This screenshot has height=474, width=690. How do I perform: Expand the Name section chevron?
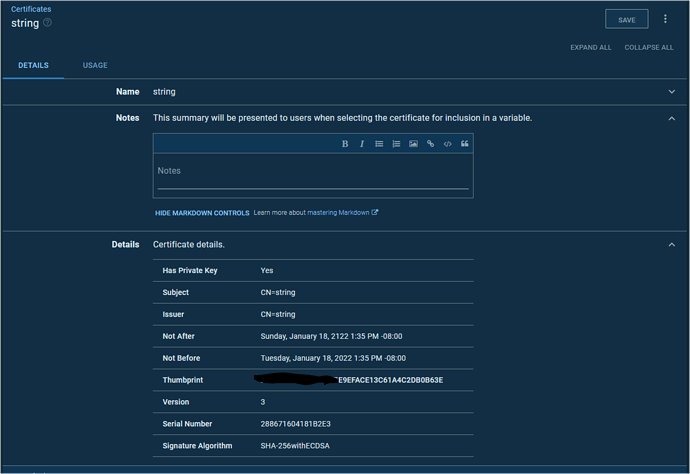click(671, 92)
